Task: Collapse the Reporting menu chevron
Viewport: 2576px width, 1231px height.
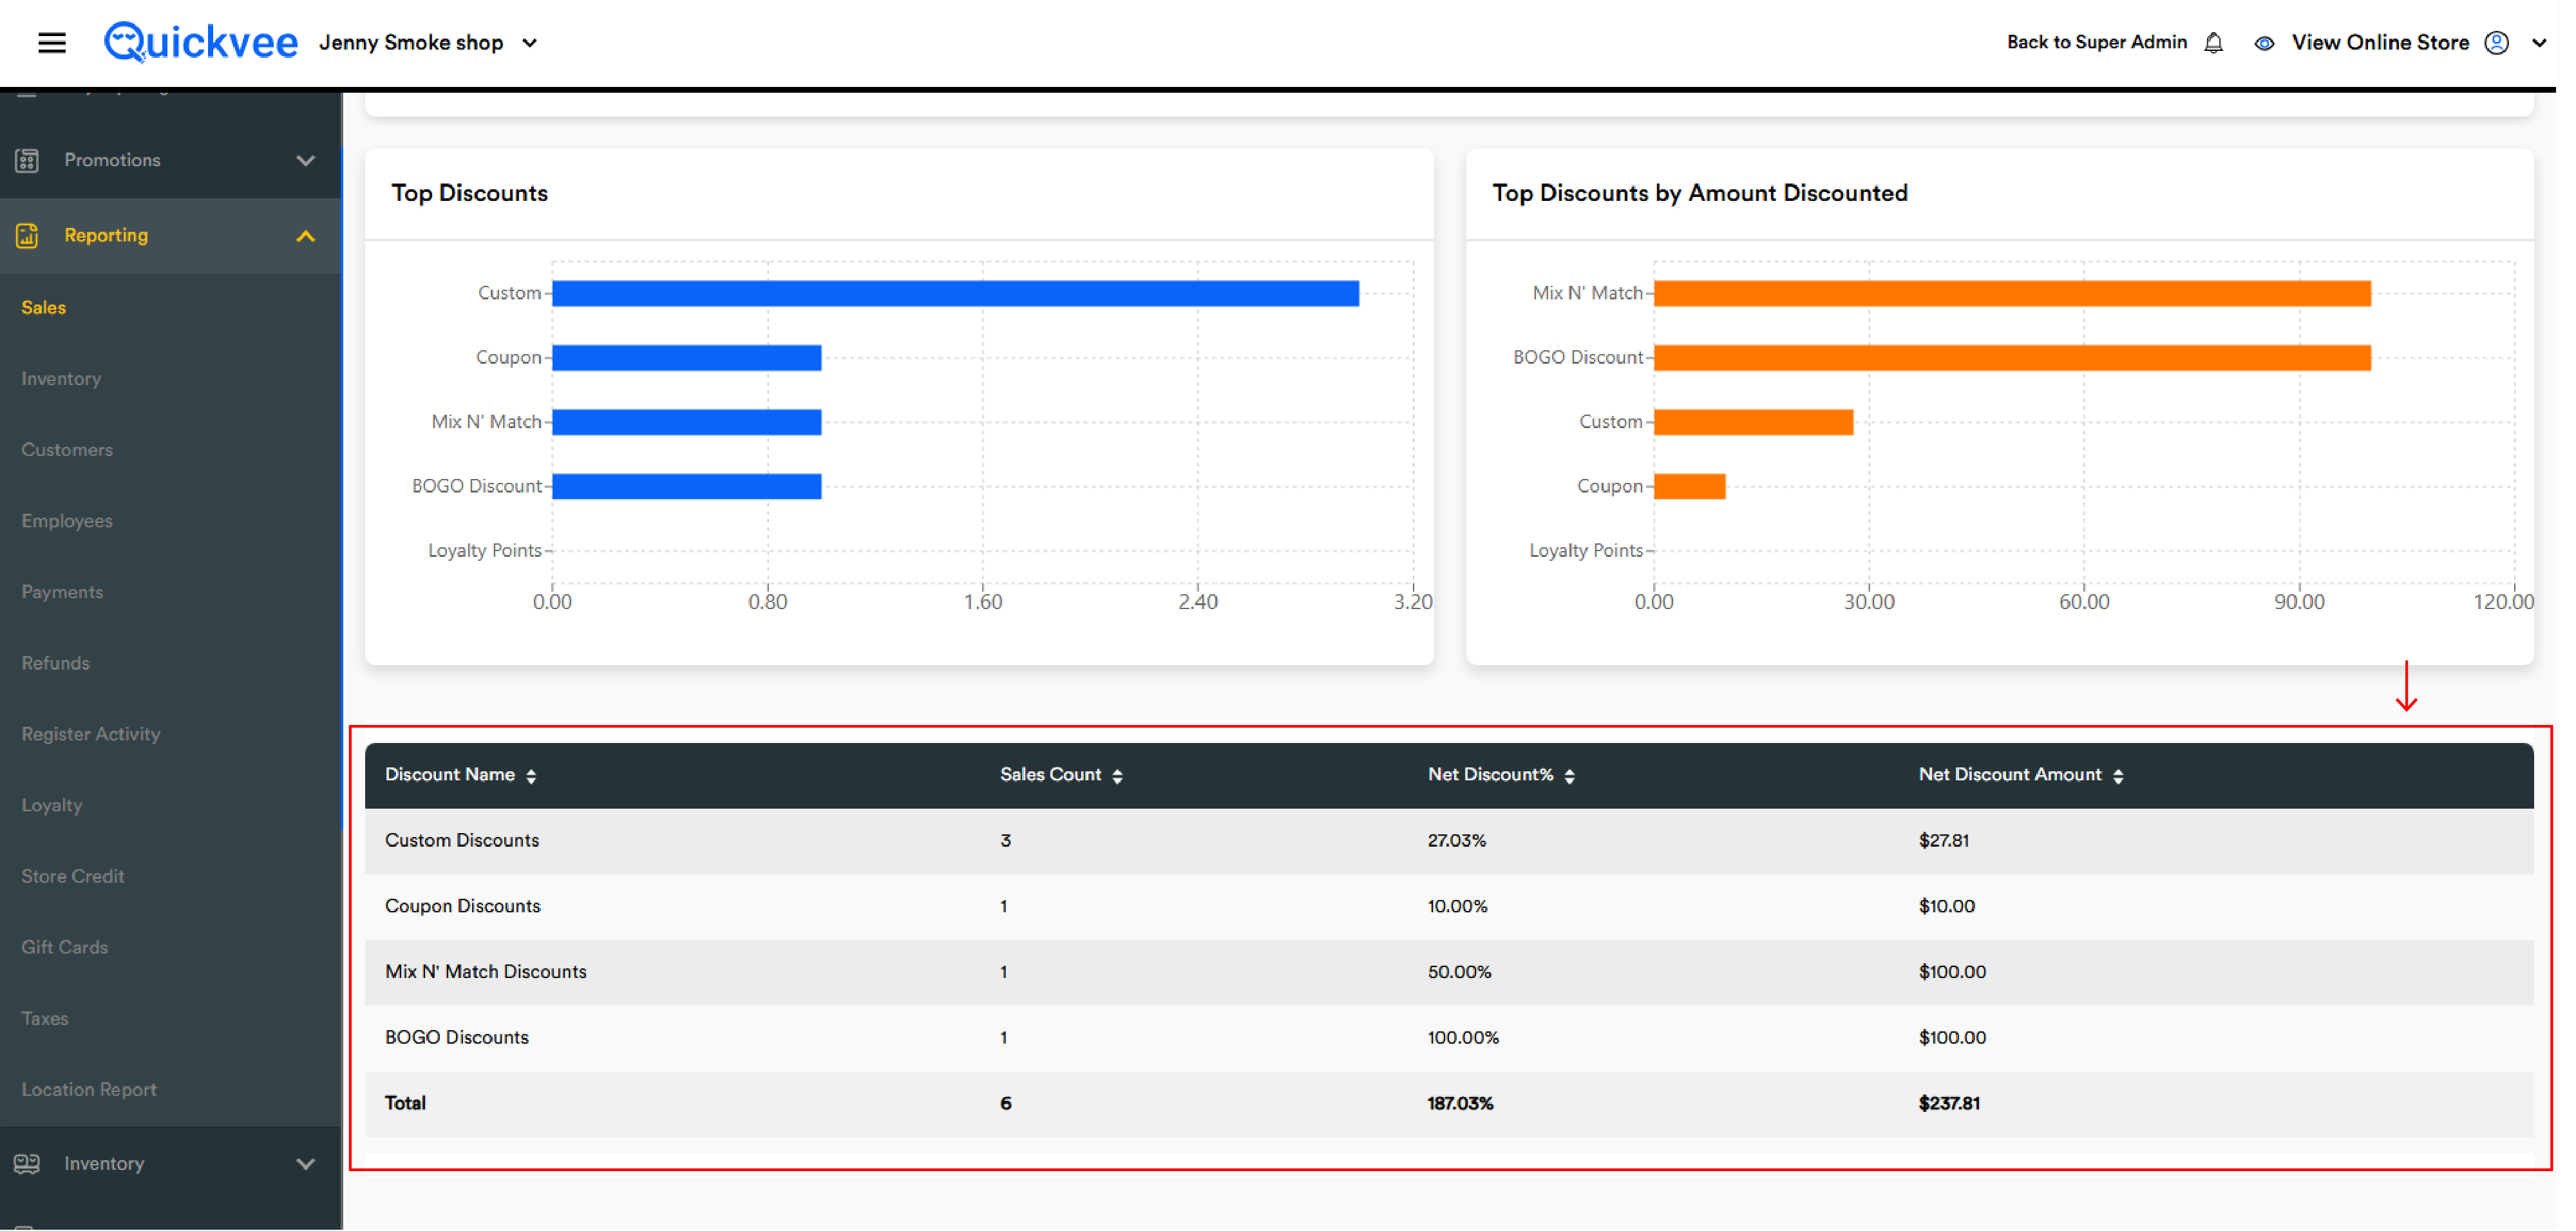Action: (x=305, y=236)
